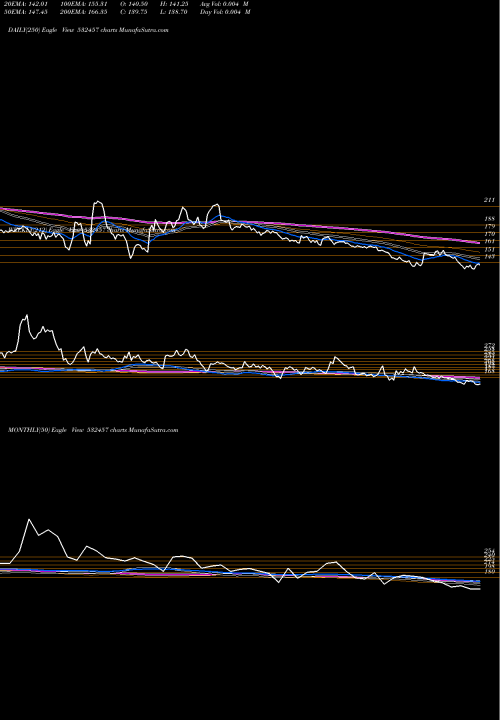Click the 161 price label on daily chart
This screenshot has width=500, height=720.
[x=489, y=241]
